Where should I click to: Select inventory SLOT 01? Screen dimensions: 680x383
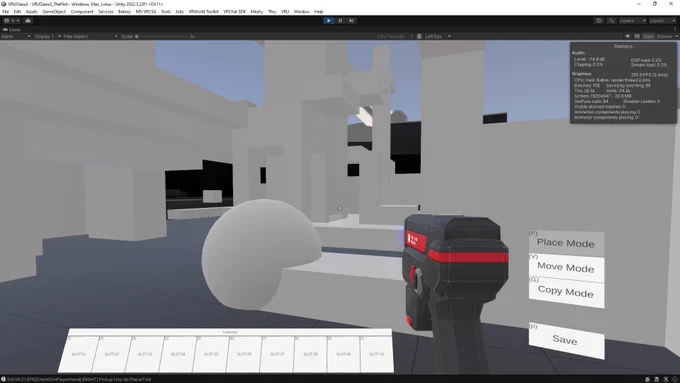click(78, 354)
